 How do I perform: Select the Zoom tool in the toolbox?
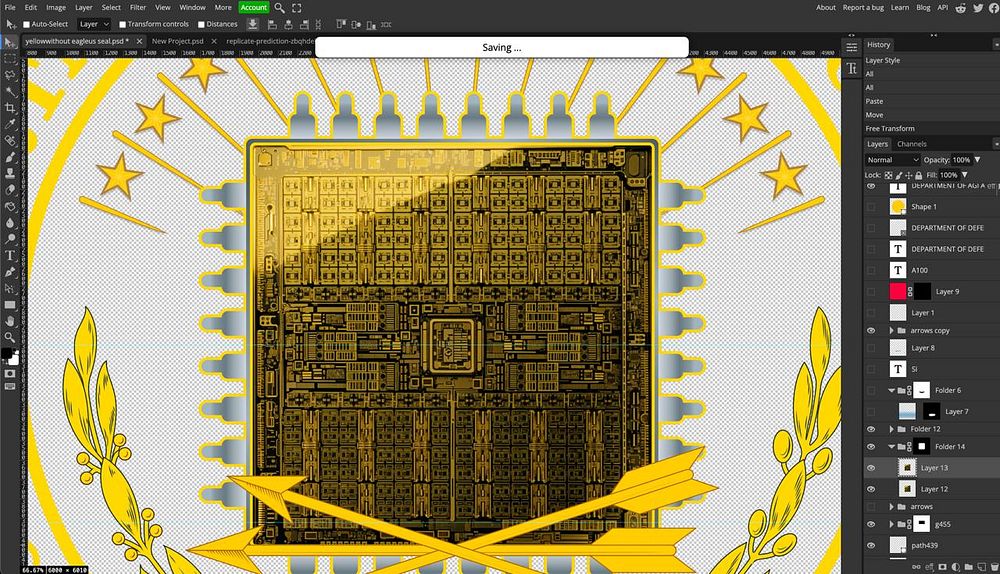click(10, 337)
